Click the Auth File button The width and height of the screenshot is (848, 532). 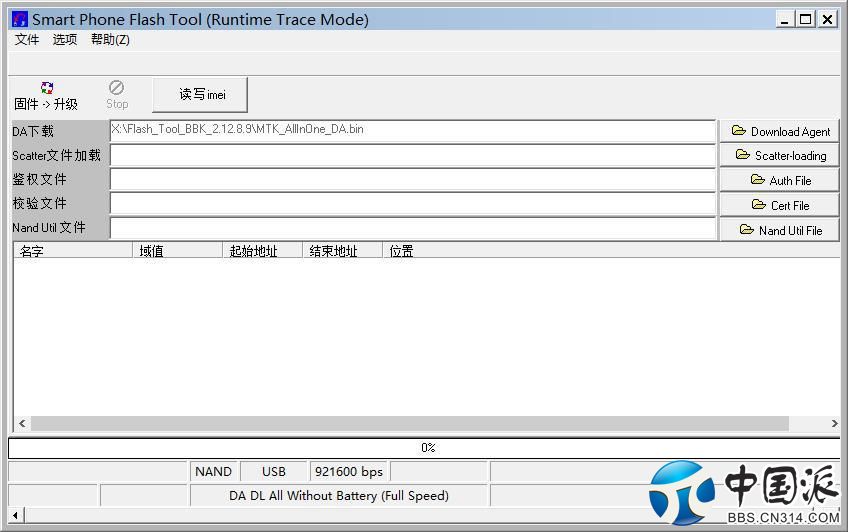779,180
